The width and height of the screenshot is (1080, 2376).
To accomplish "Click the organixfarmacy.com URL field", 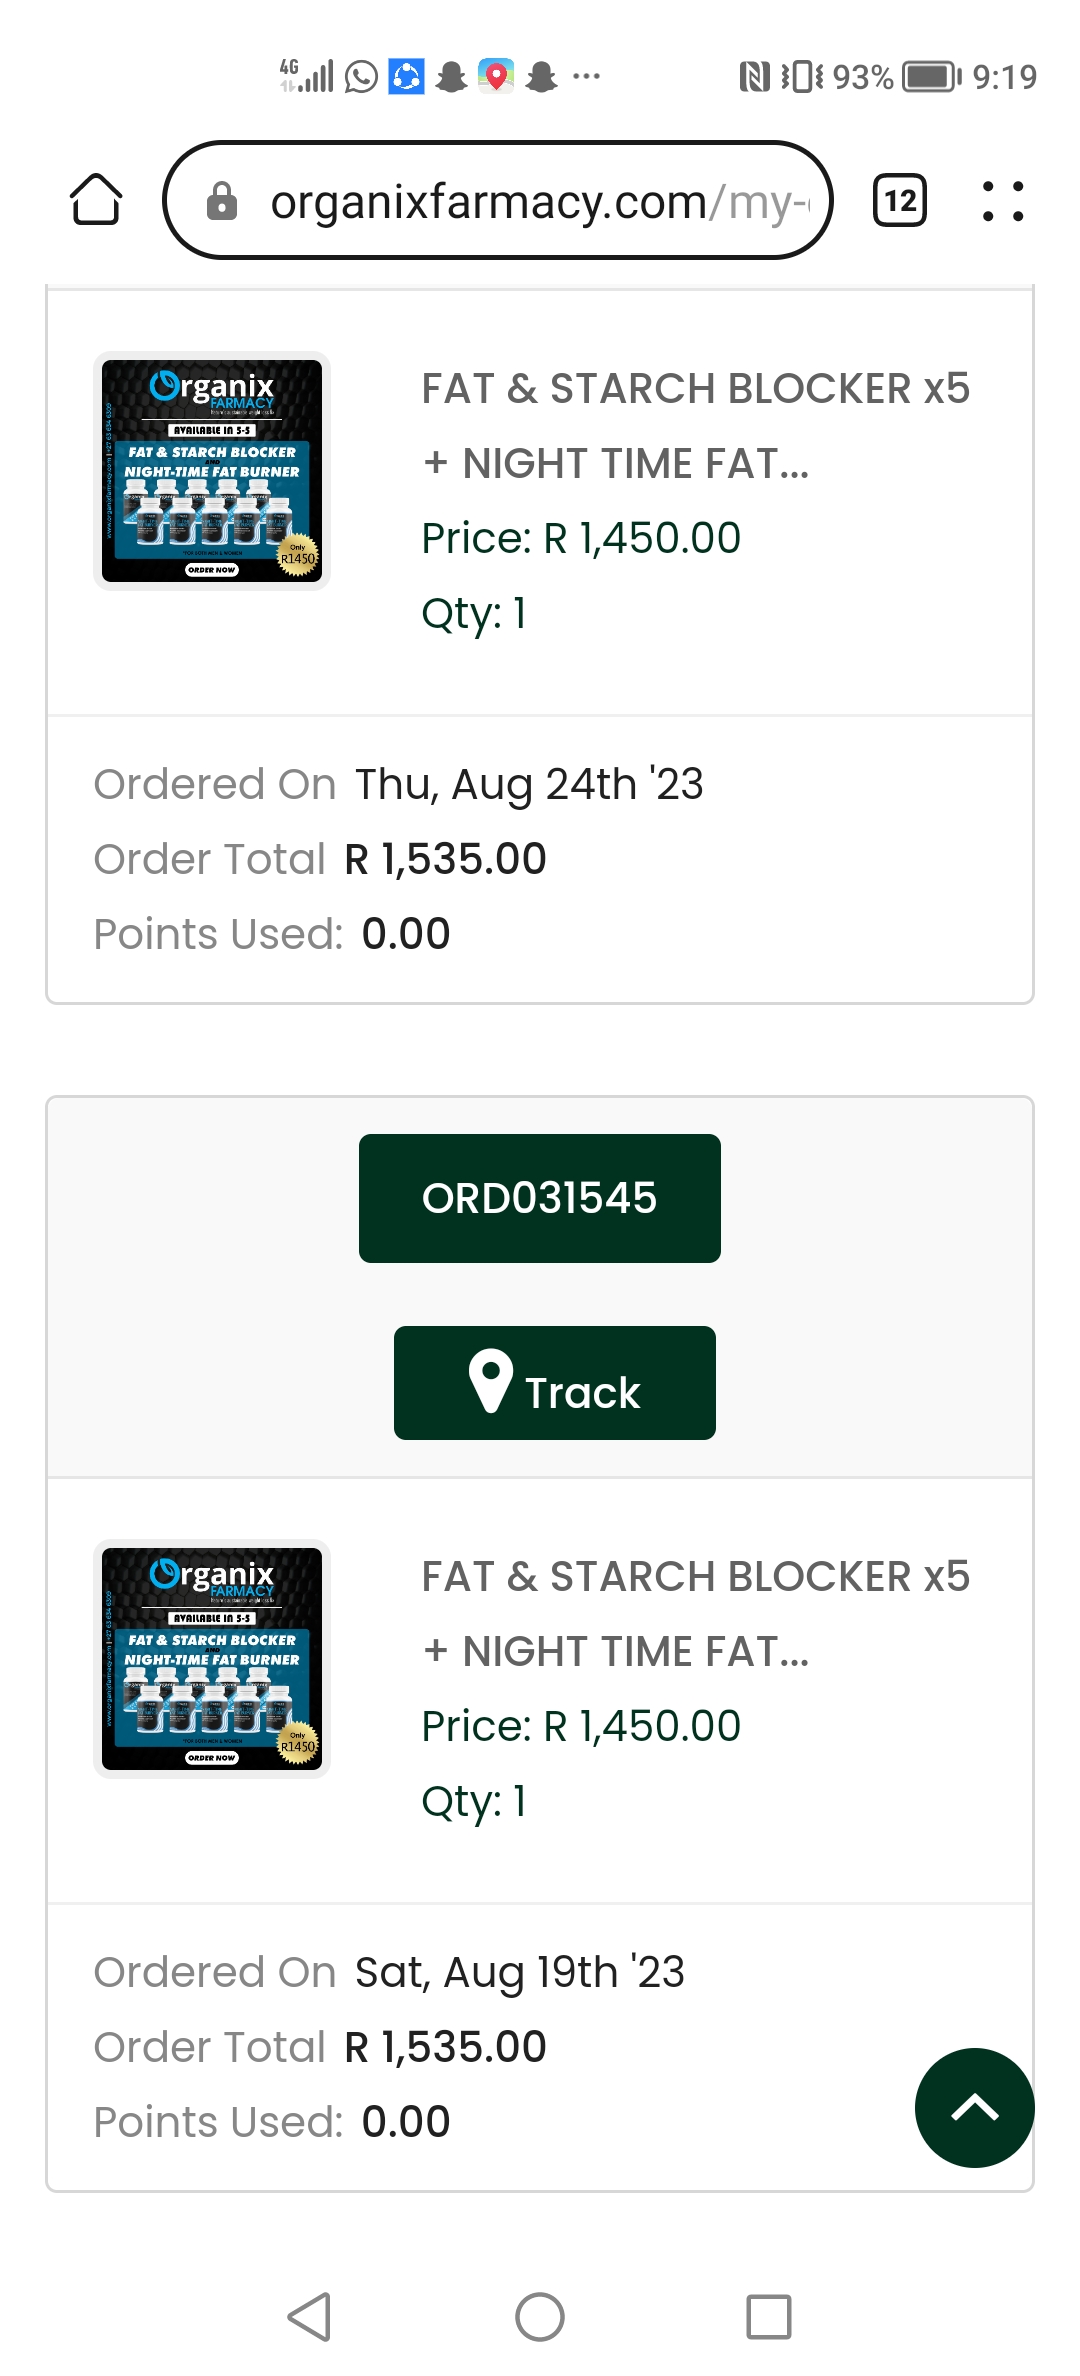I will 498,200.
